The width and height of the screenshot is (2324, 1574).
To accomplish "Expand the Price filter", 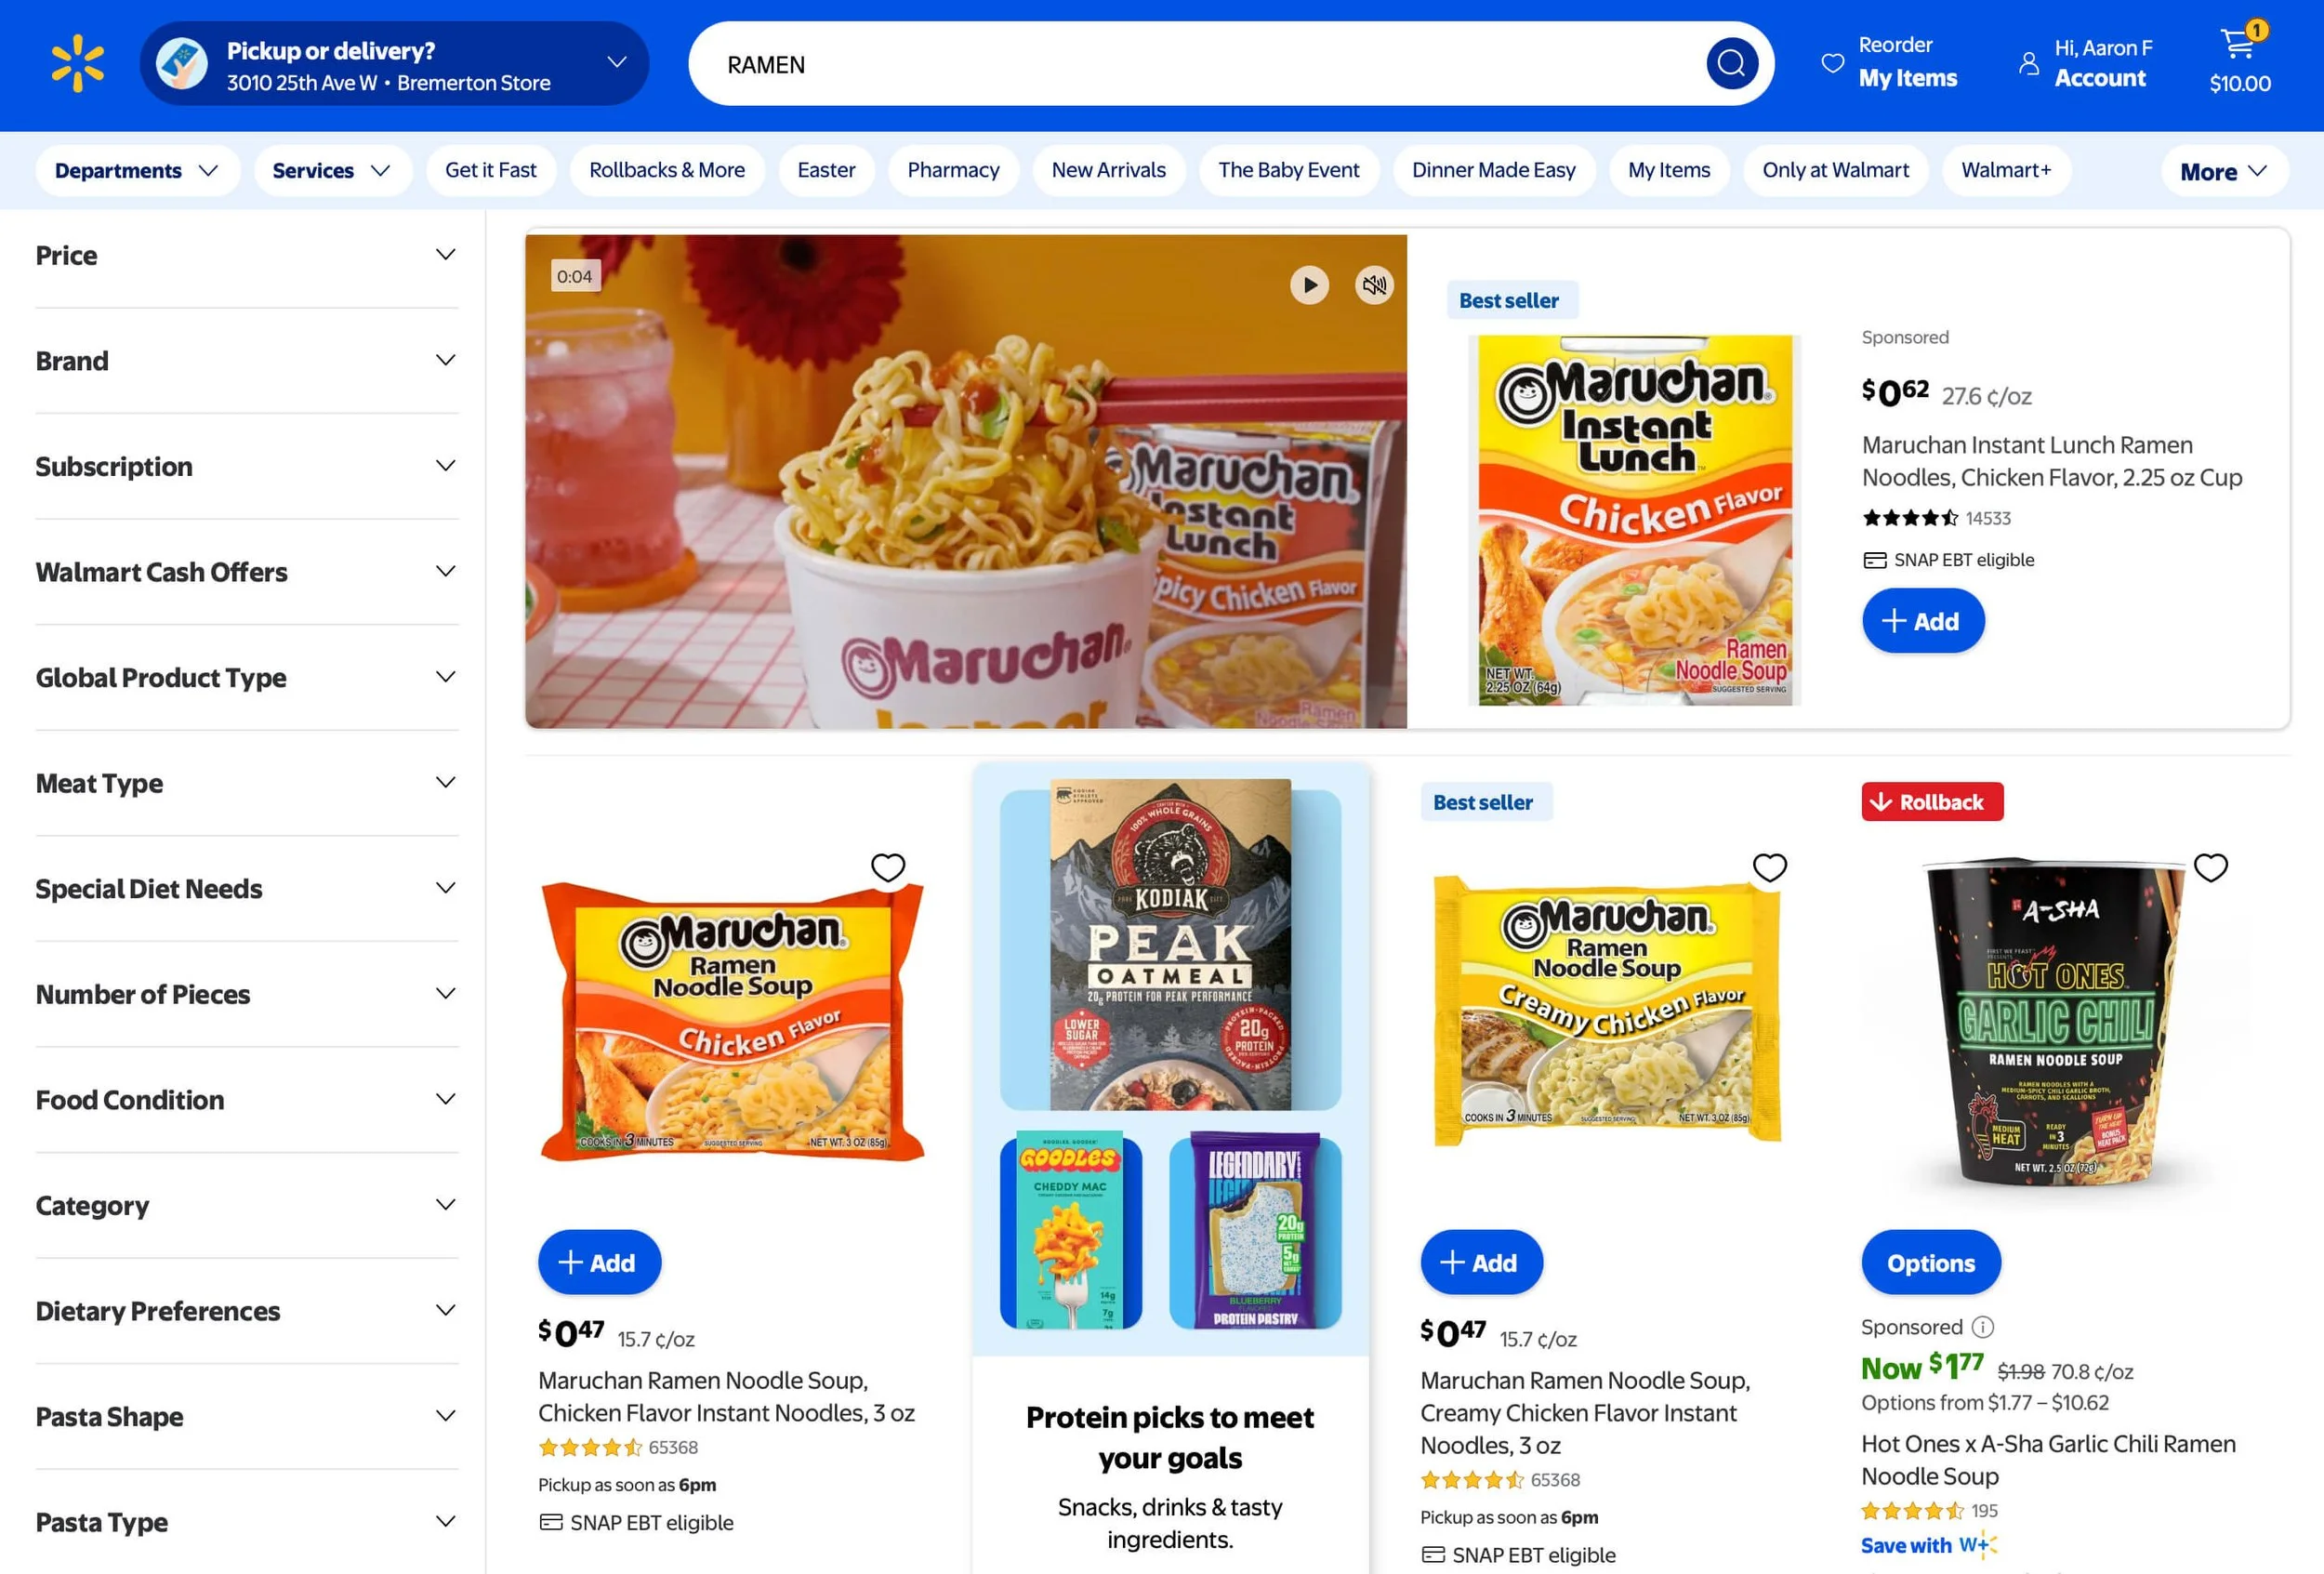I will [x=247, y=256].
